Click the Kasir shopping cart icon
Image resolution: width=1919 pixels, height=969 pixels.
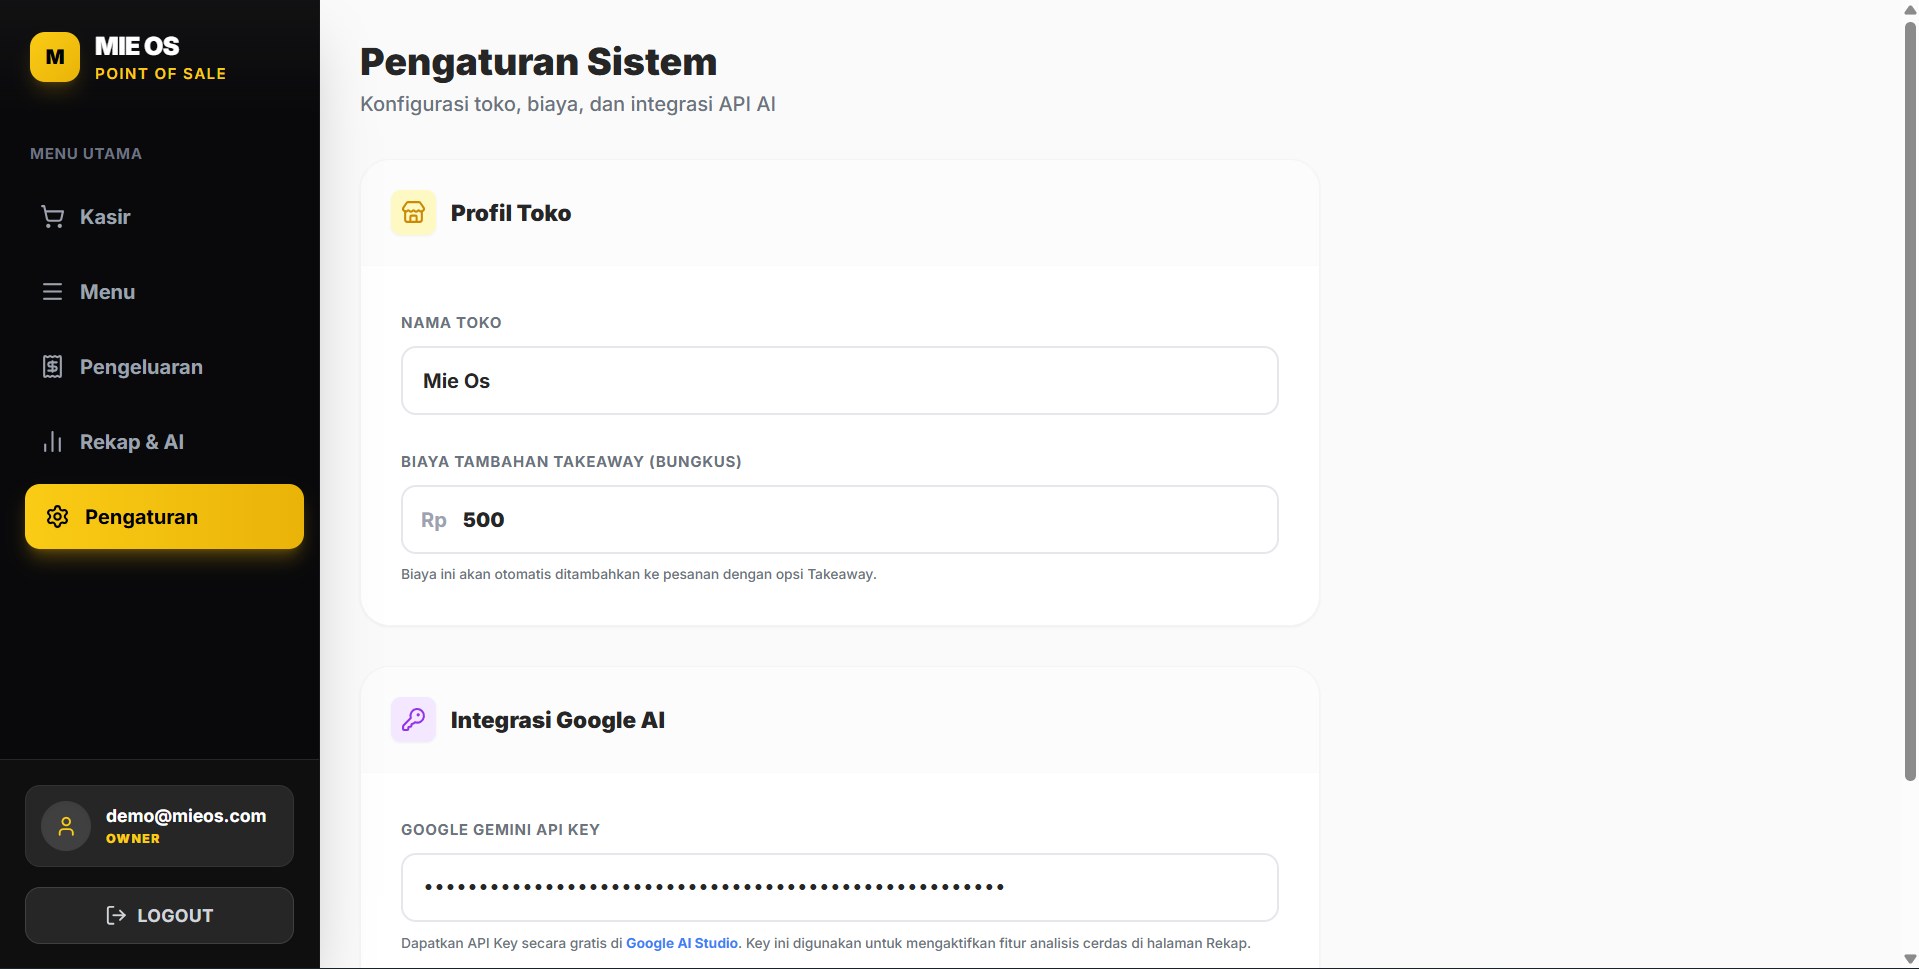53,217
